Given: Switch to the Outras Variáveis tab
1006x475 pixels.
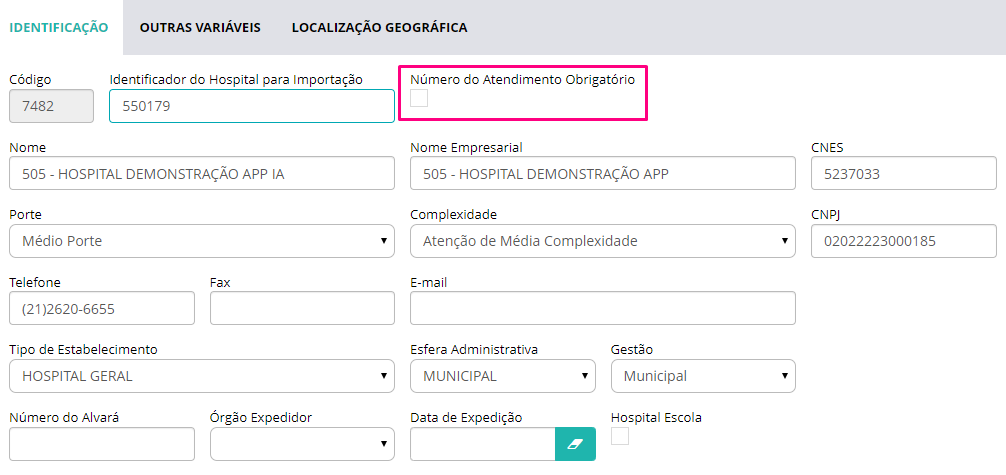Looking at the screenshot, I should click(200, 28).
